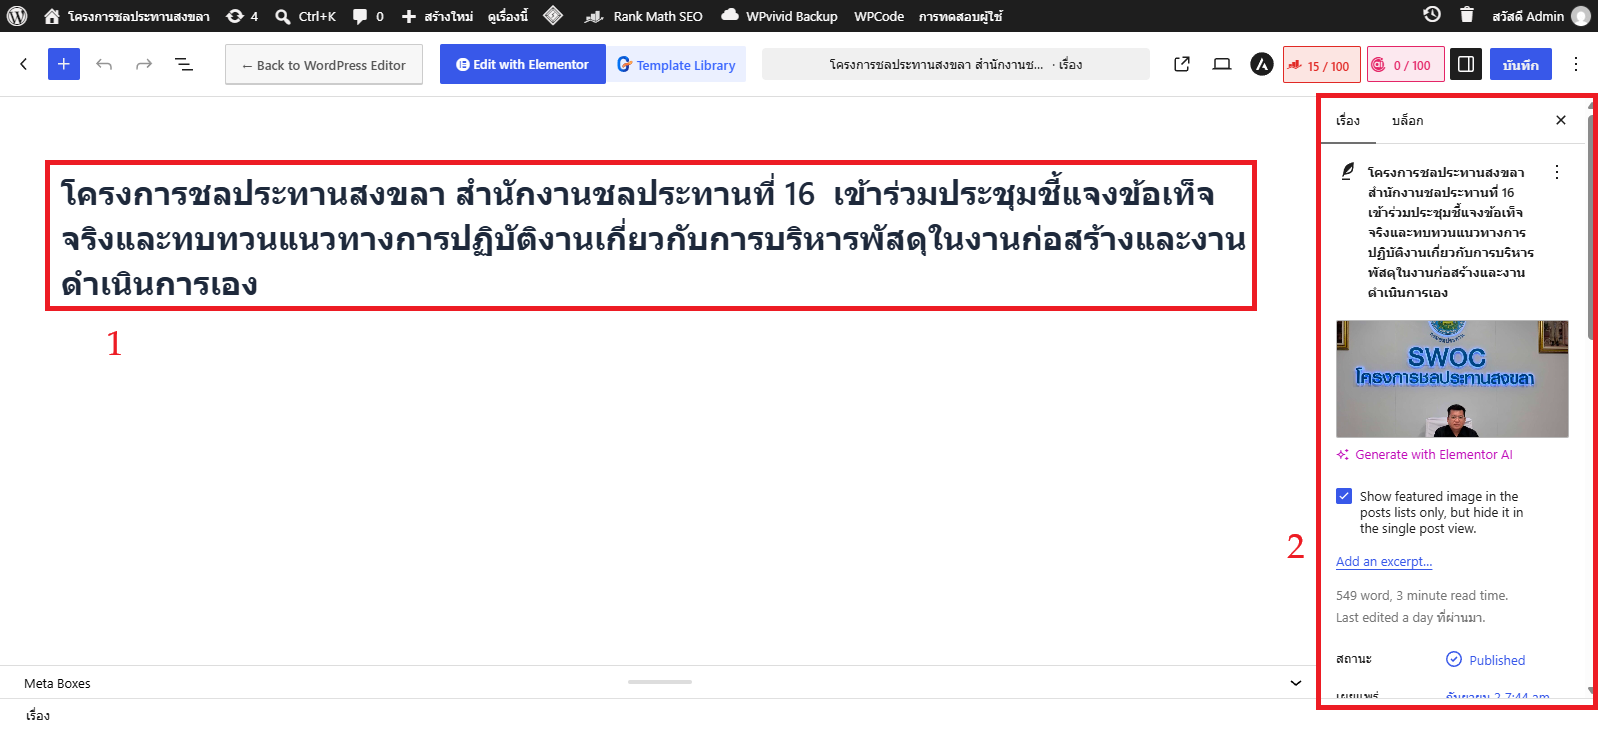Click the blue บันทึก save button

point(1521,64)
